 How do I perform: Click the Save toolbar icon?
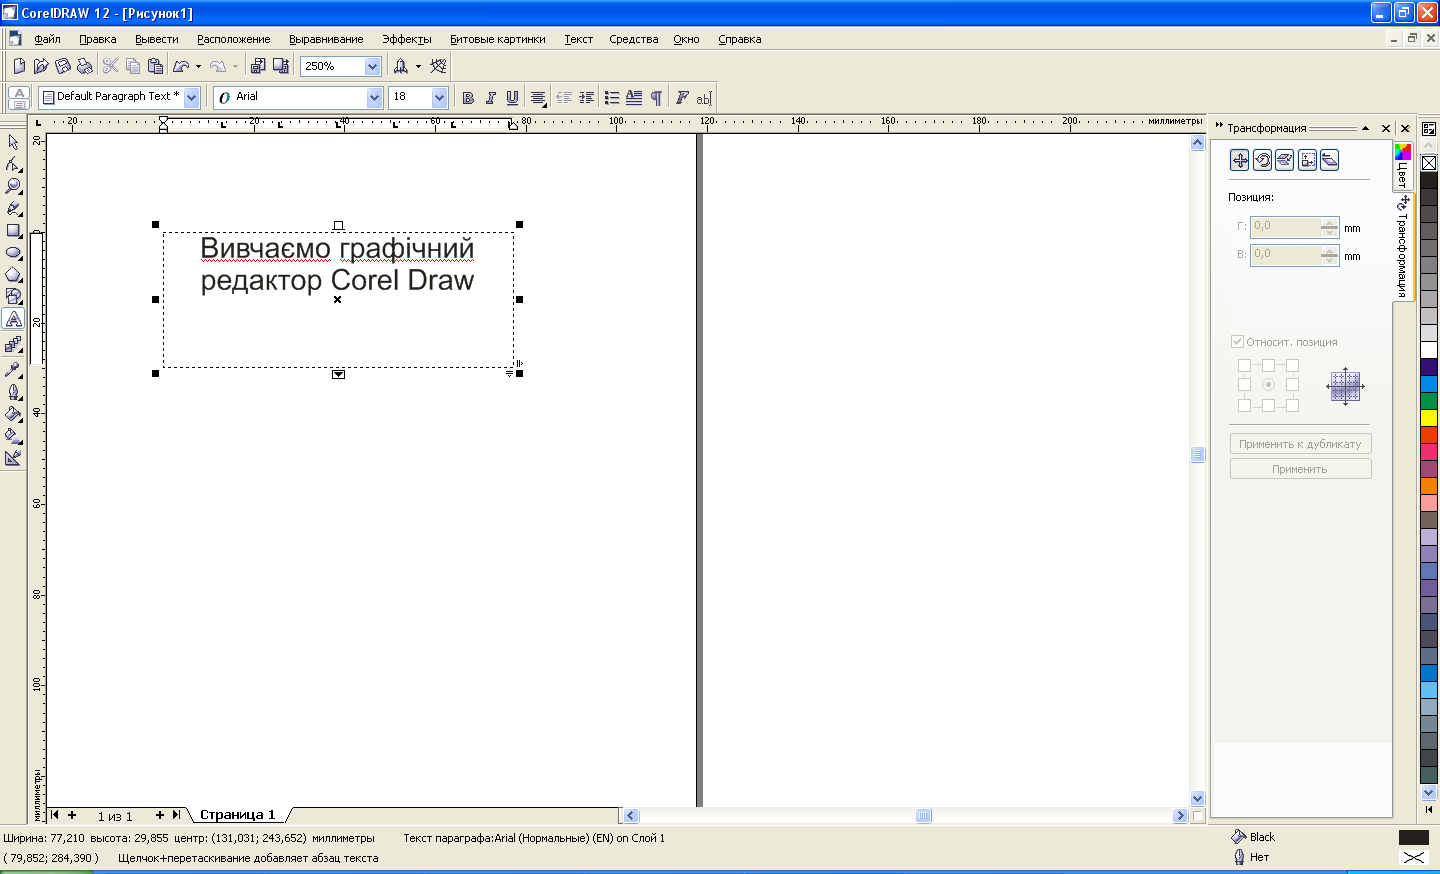point(63,66)
